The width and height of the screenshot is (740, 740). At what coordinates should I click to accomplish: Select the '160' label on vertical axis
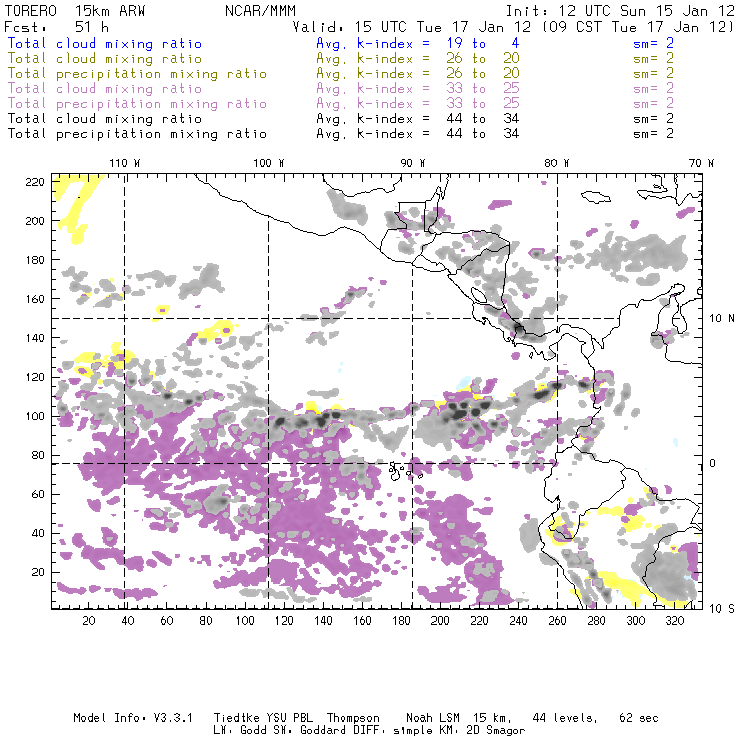pos(35,299)
